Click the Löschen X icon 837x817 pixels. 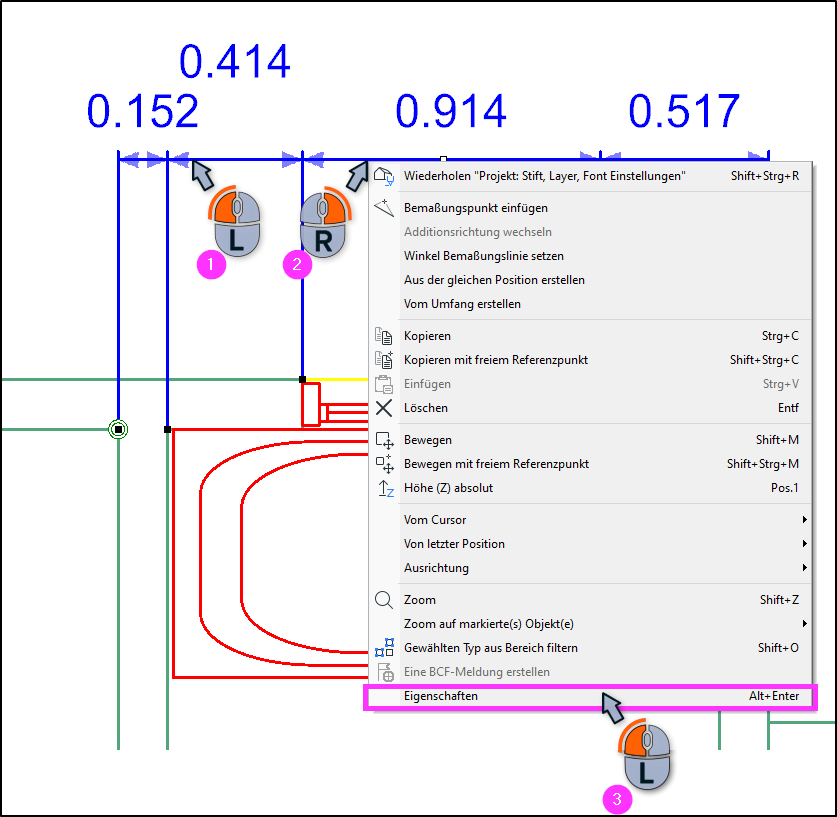(x=384, y=408)
